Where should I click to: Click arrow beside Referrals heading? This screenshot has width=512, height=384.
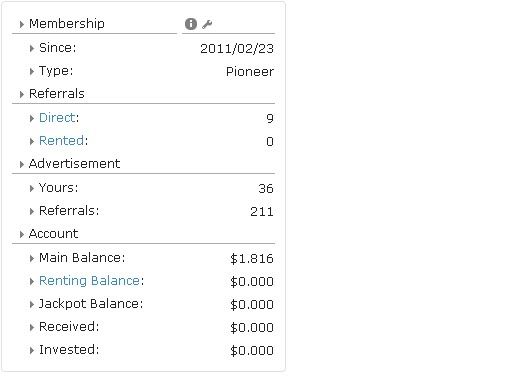click(22, 94)
